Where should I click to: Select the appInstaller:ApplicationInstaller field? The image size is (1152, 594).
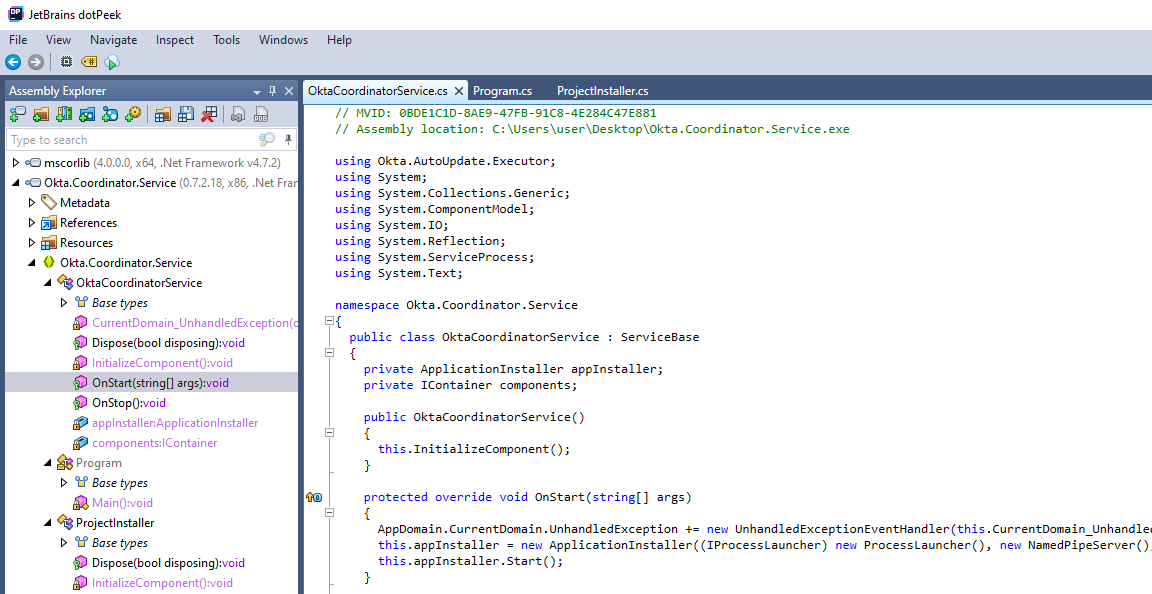coord(175,423)
